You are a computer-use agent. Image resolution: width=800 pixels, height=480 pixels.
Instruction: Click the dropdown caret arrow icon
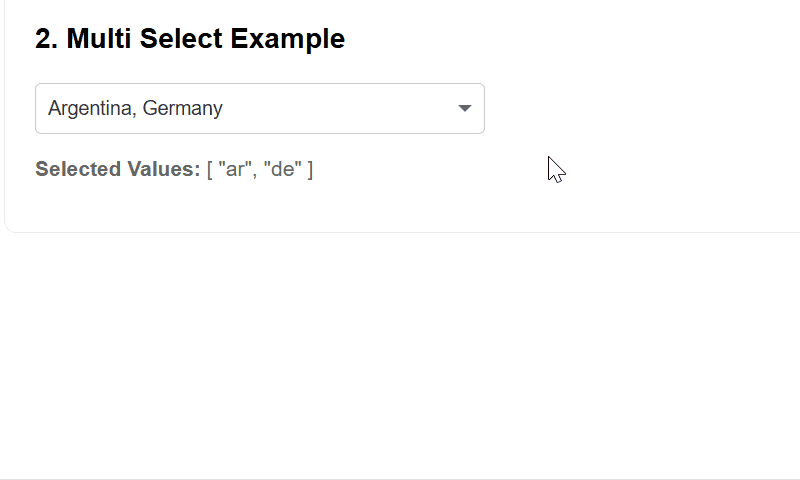(464, 108)
